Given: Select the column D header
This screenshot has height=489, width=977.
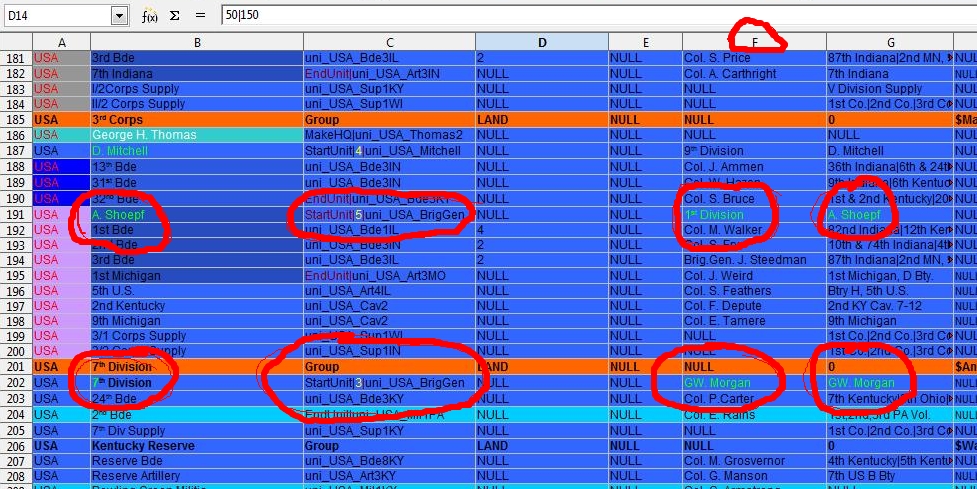Looking at the screenshot, I should point(541,41).
